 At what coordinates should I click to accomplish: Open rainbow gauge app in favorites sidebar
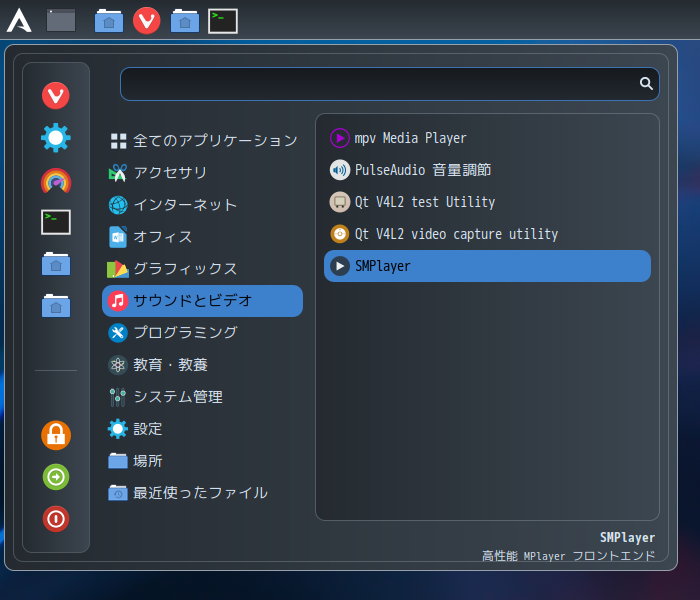point(56,180)
